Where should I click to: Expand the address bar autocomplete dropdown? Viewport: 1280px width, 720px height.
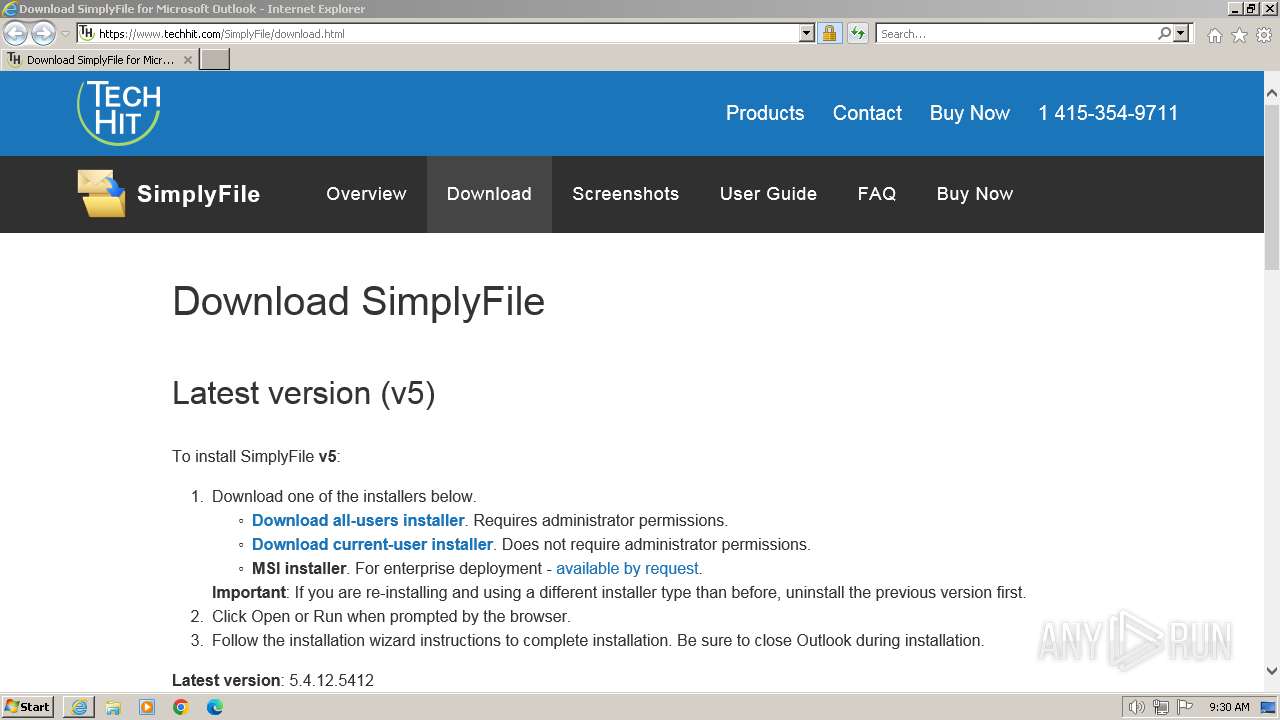[807, 33]
